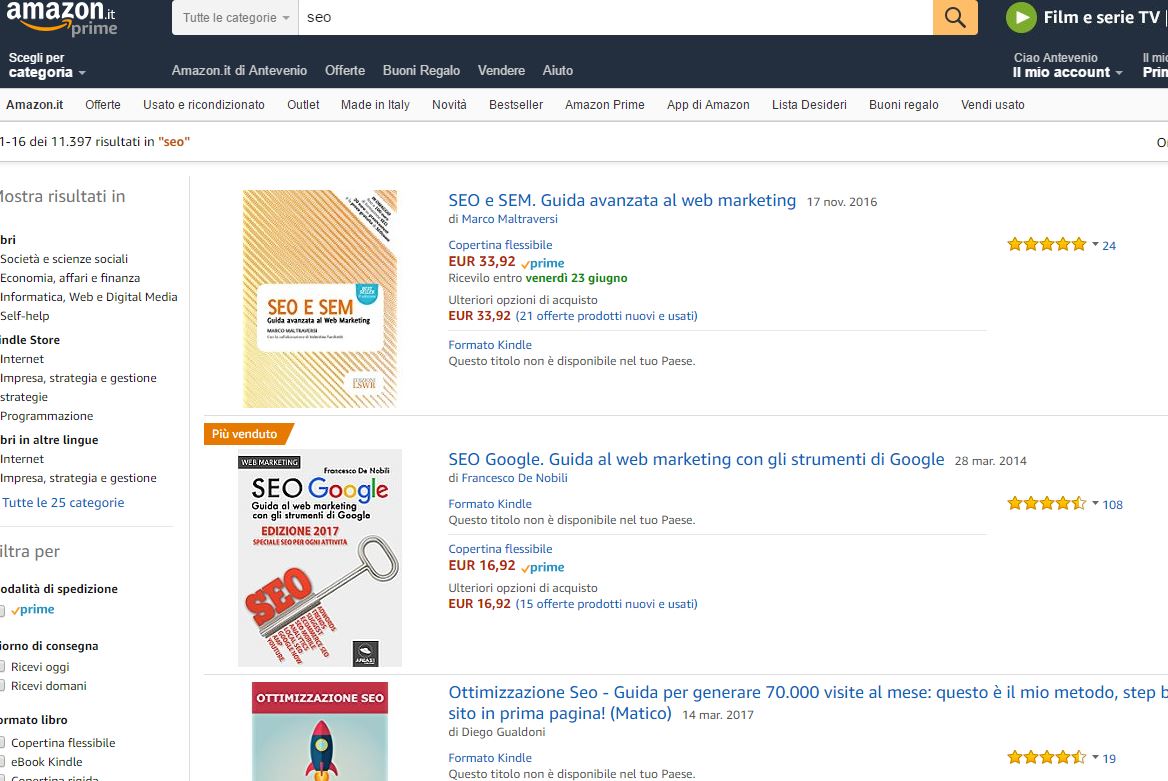Select the Outlet tab
Image resolution: width=1168 pixels, height=781 pixels.
303,105
